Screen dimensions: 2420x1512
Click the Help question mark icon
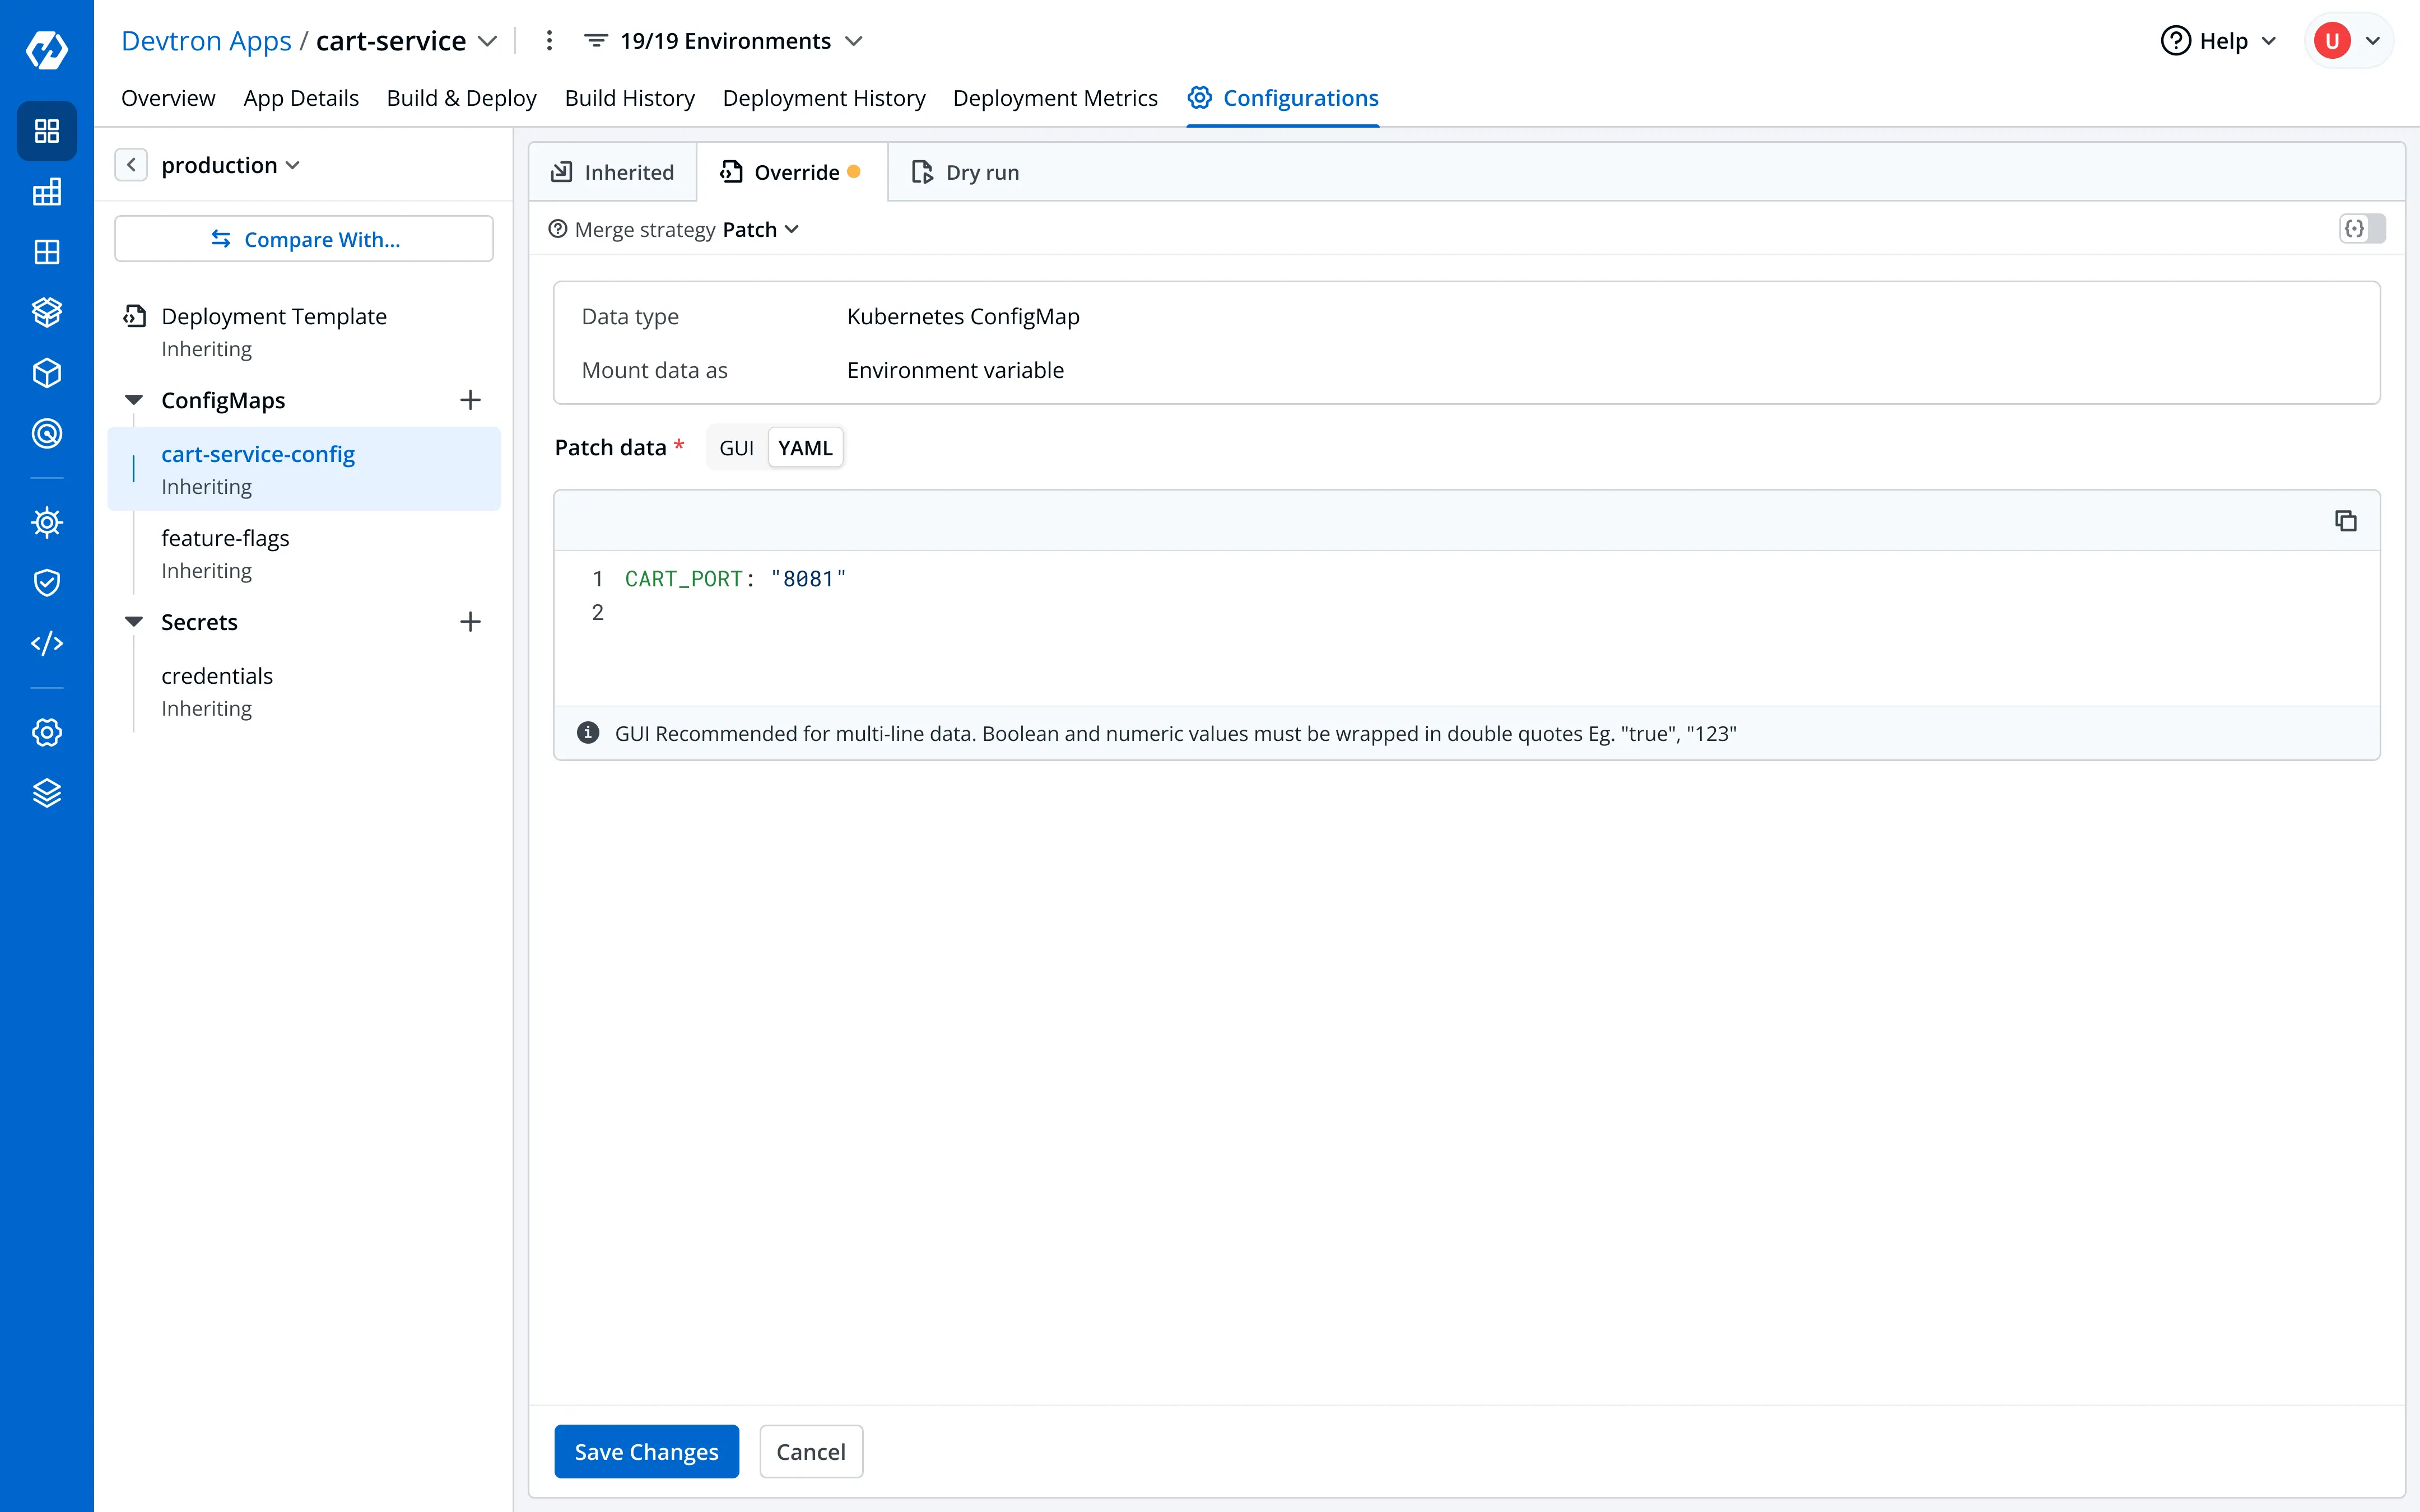click(2176, 41)
